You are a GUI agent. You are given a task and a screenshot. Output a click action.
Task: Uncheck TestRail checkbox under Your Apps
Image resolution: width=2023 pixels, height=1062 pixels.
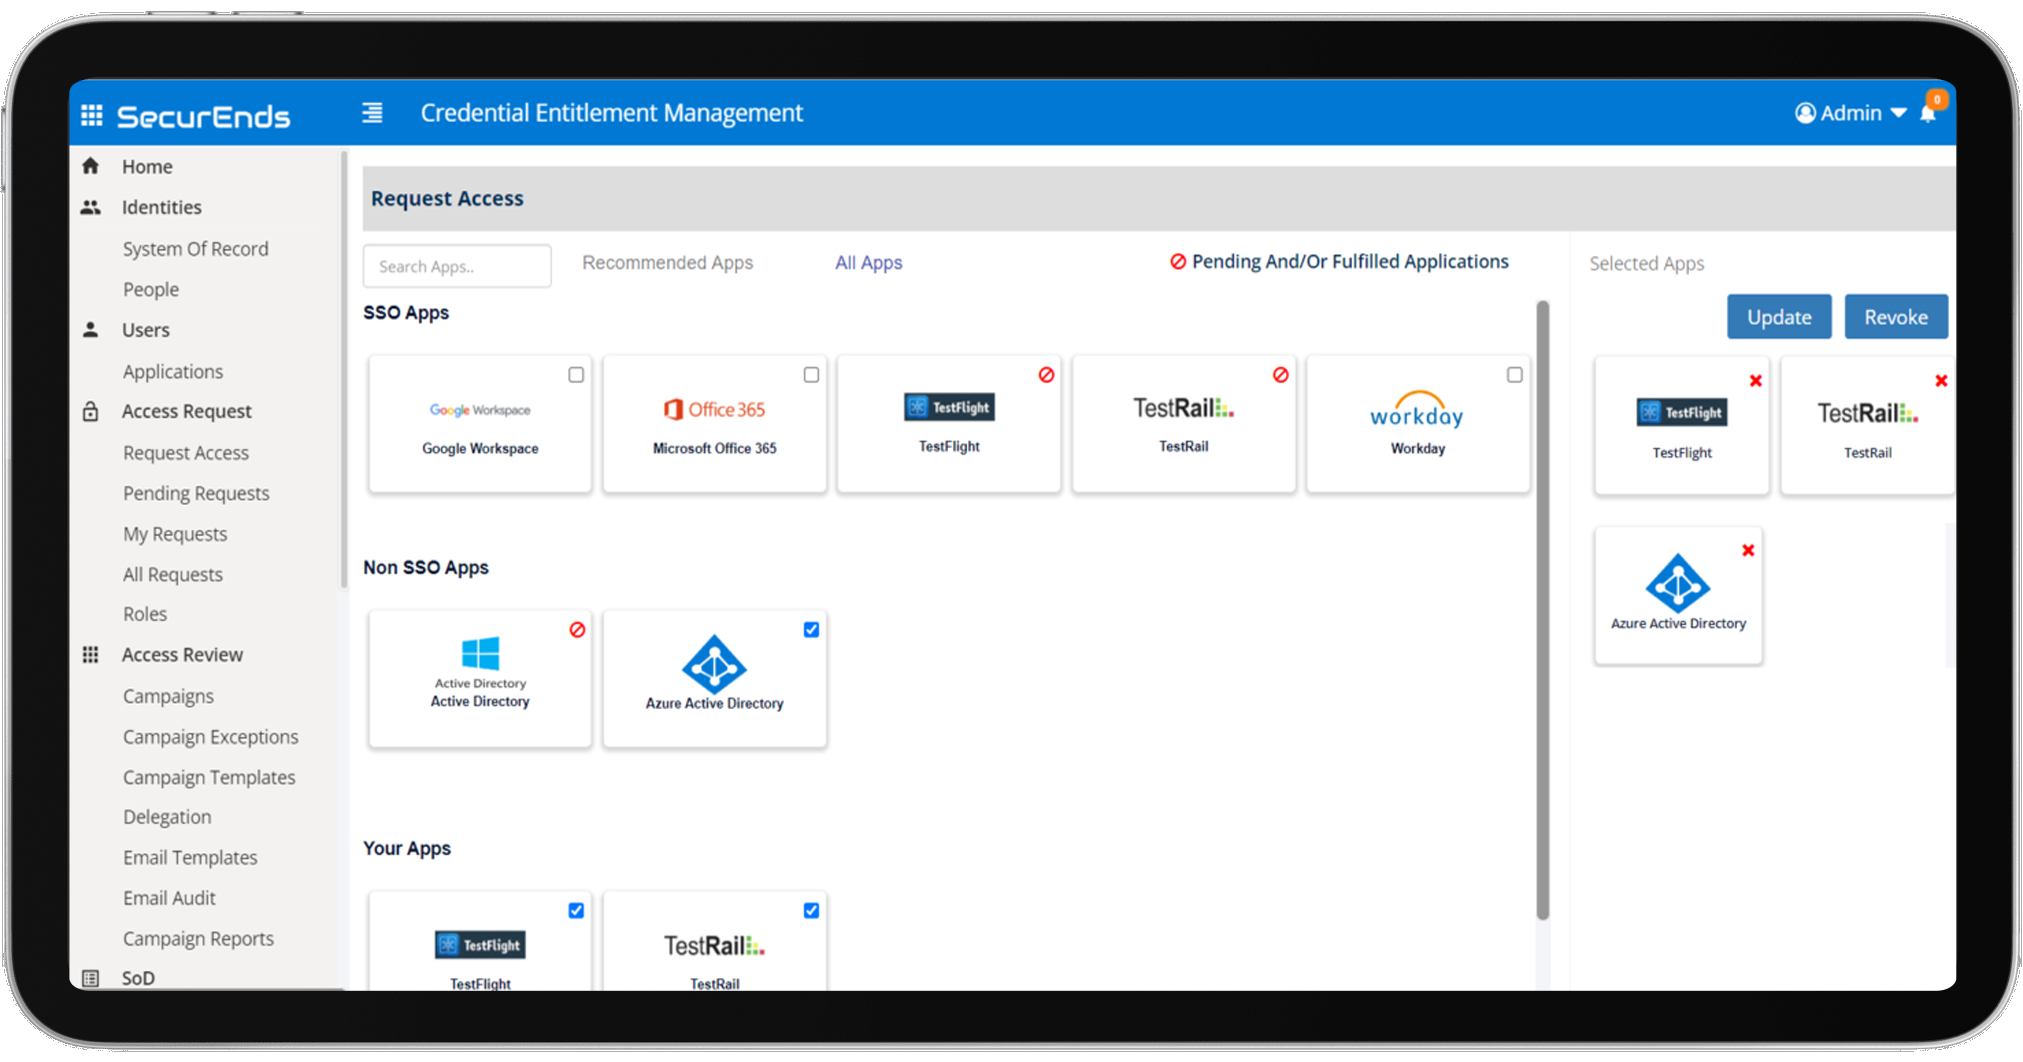click(x=811, y=911)
